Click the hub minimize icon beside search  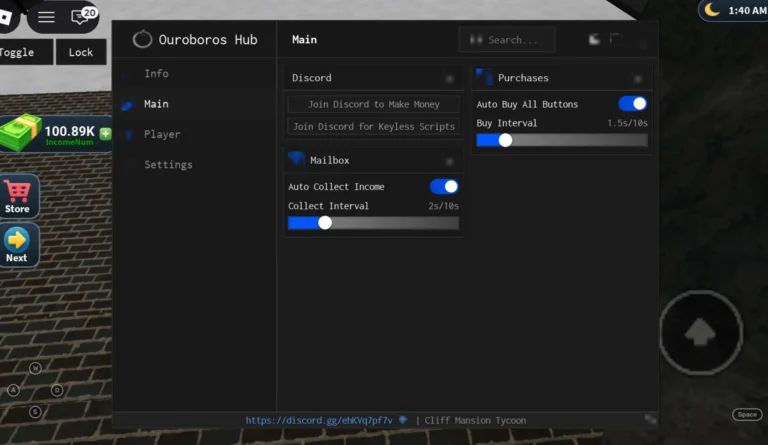594,40
